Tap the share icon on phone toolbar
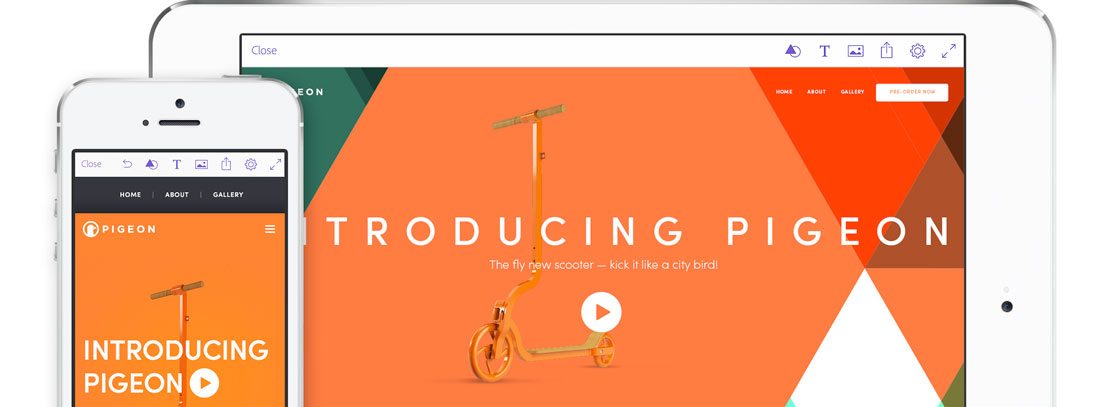 pyautogui.click(x=226, y=164)
